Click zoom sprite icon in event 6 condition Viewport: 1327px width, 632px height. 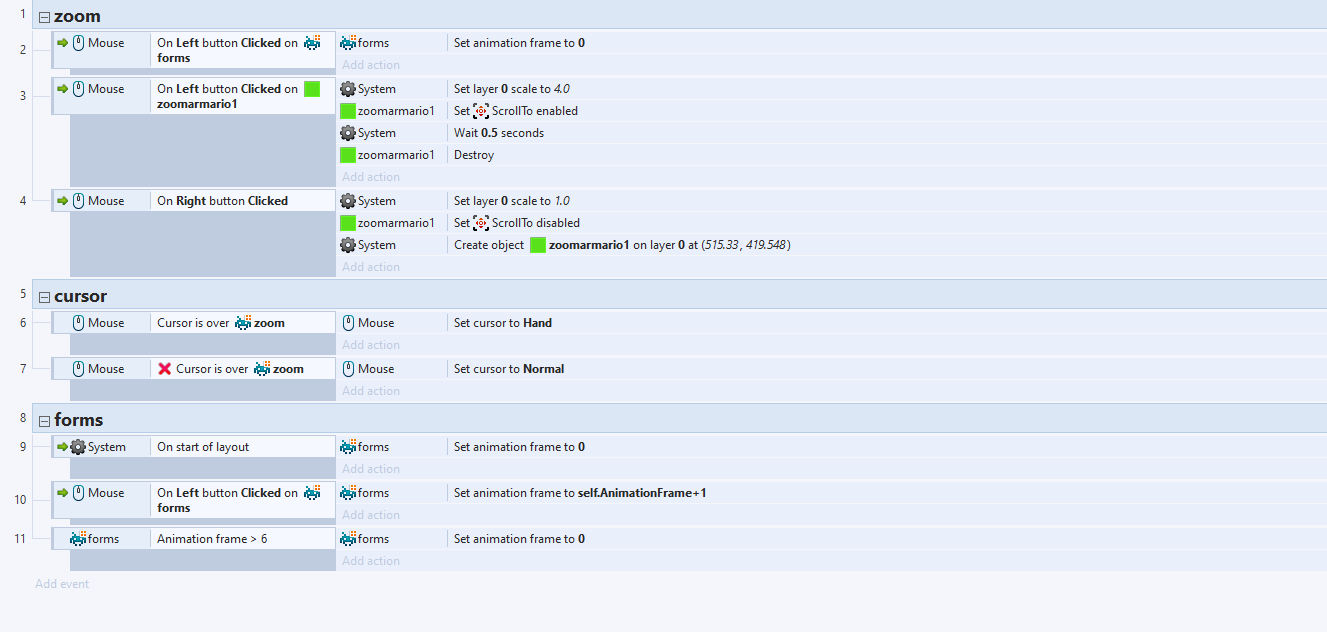[x=243, y=323]
